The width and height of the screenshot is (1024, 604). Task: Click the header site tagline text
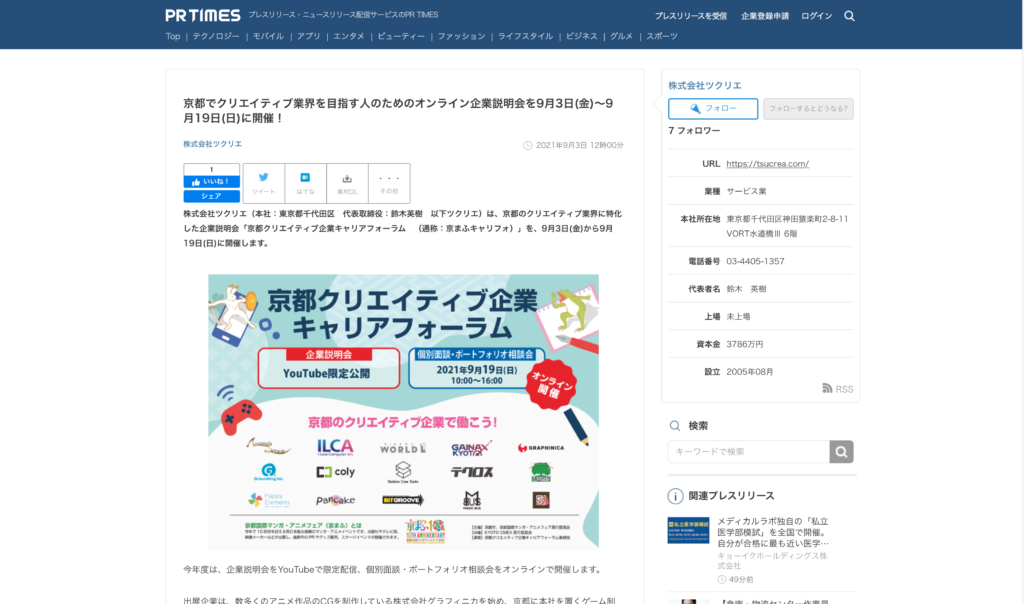click(343, 14)
